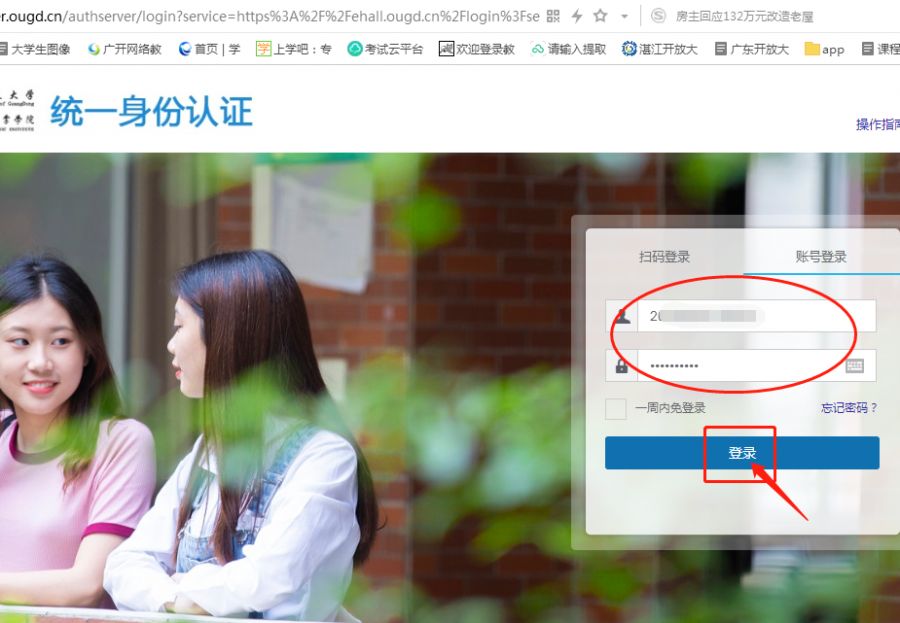This screenshot has height=623, width=900.
Task: Click the lightning bolt speed-mode icon
Action: click(x=577, y=16)
